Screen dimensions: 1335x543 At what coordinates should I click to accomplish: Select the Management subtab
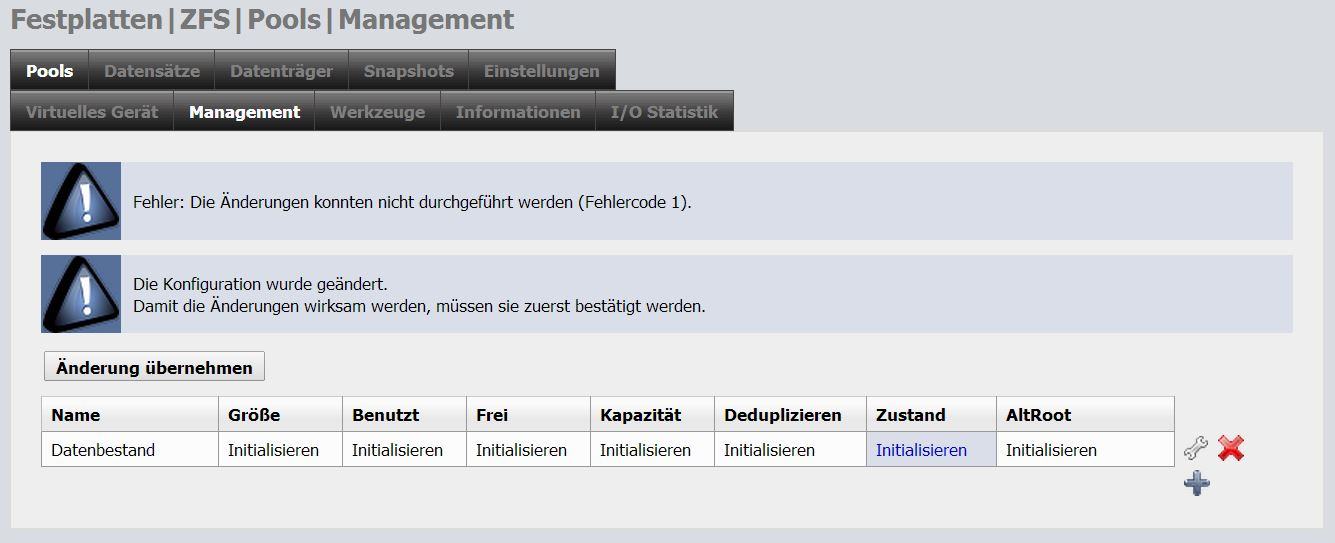pos(244,112)
